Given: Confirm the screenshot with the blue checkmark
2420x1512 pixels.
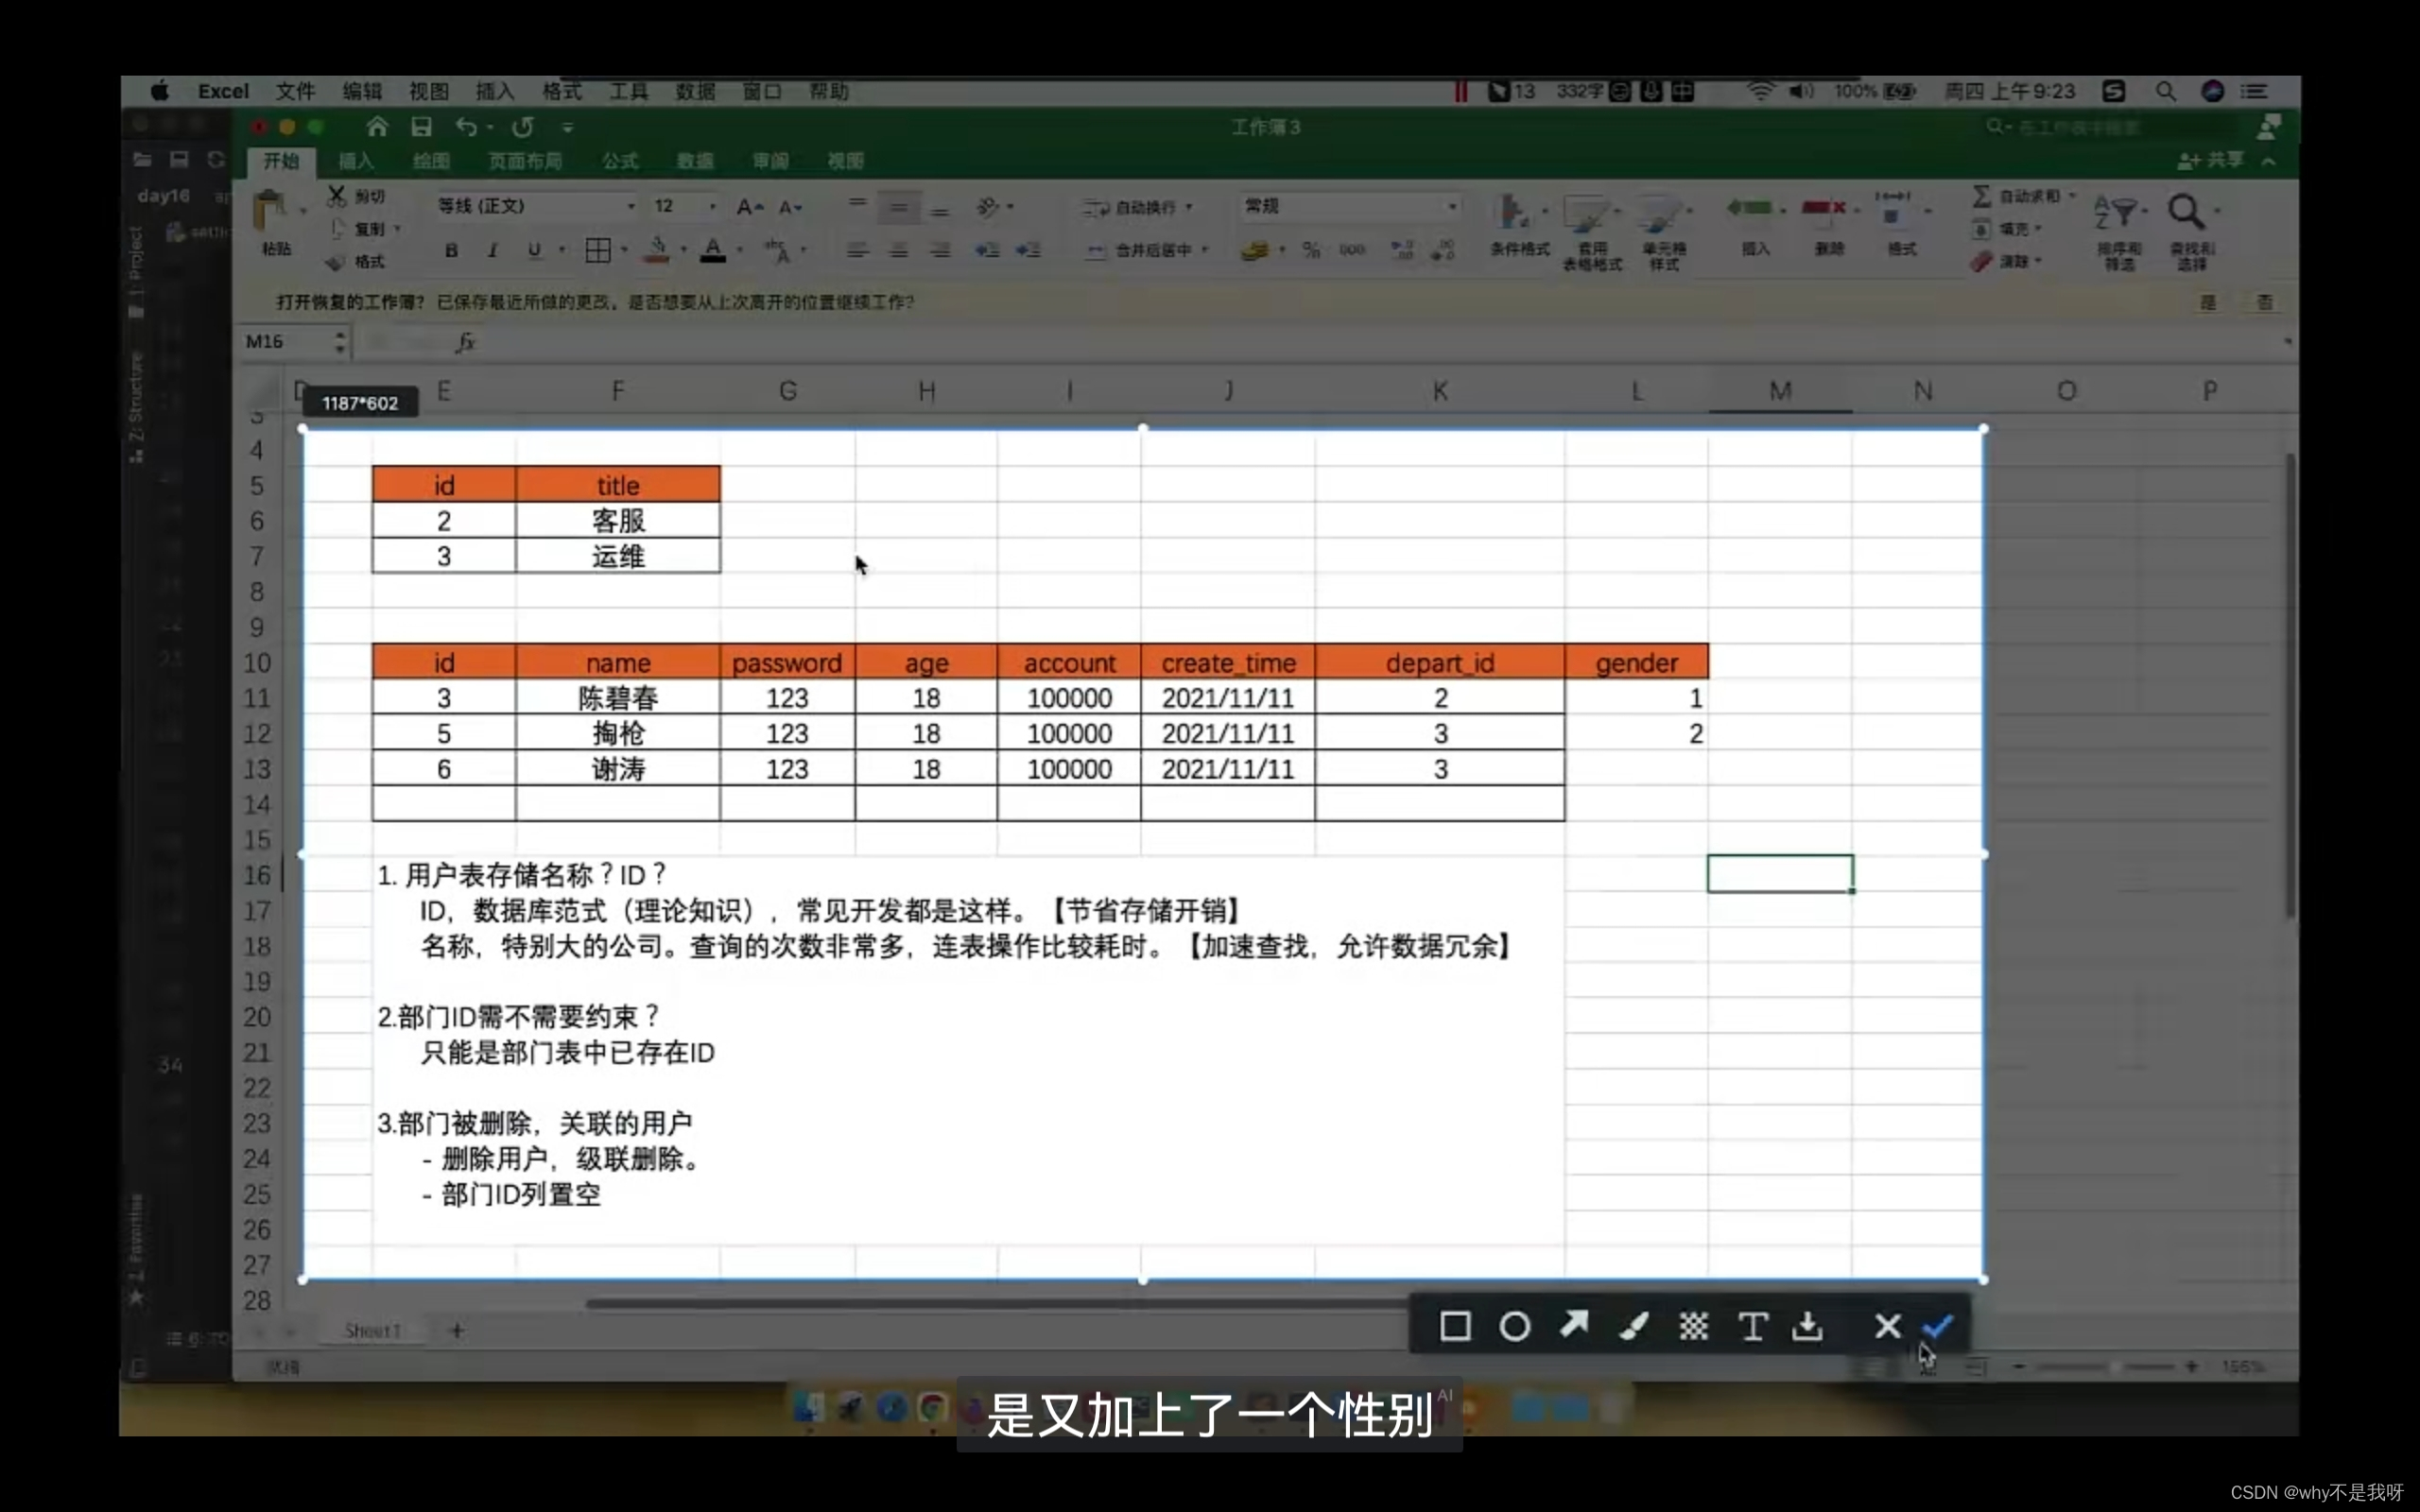Looking at the screenshot, I should pyautogui.click(x=1938, y=1326).
